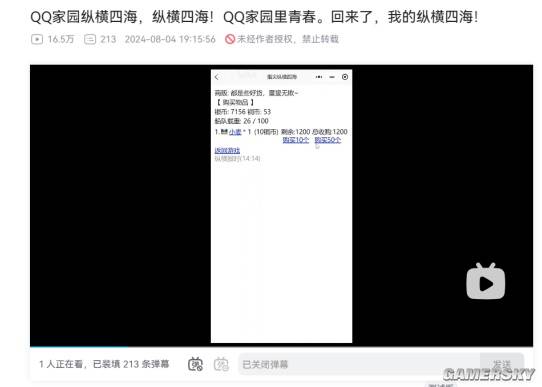Click the back arrow in the mini program
Viewport: 542px width, 387px height.
[217, 77]
